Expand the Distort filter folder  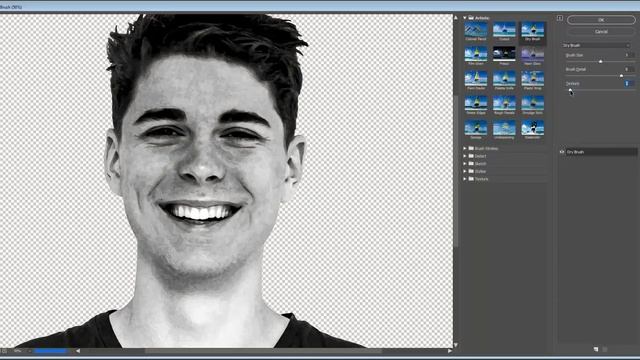coord(464,156)
